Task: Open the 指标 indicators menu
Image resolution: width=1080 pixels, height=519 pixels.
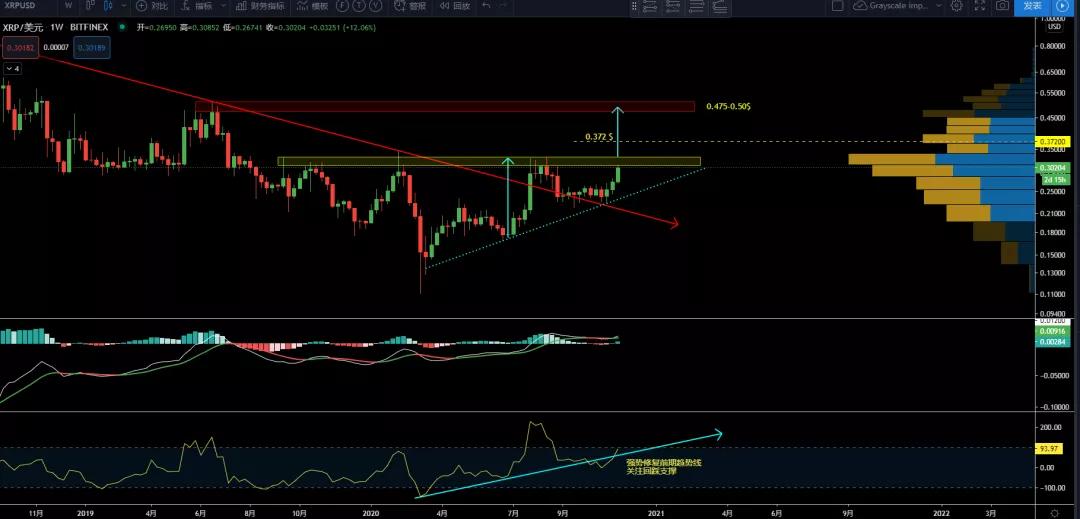Action: click(x=198, y=6)
